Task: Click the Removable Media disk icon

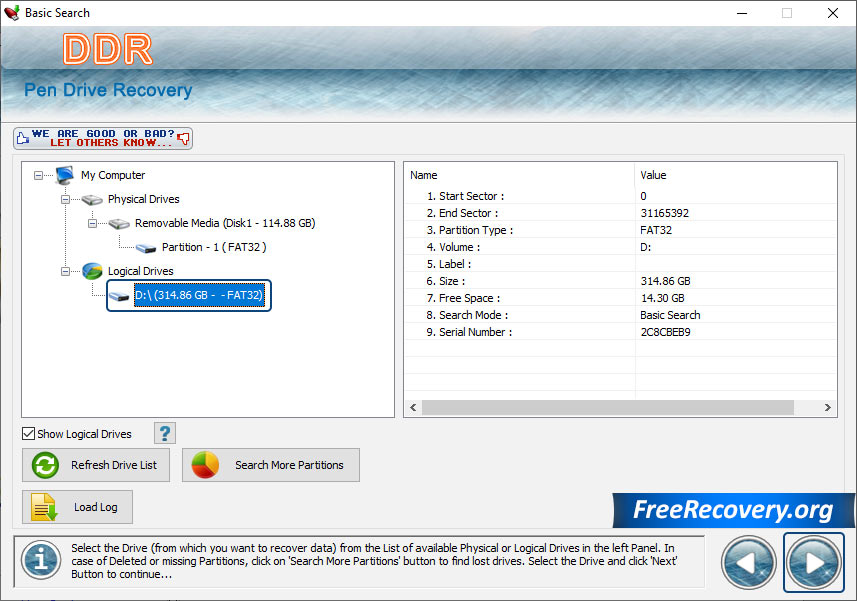Action: click(119, 223)
